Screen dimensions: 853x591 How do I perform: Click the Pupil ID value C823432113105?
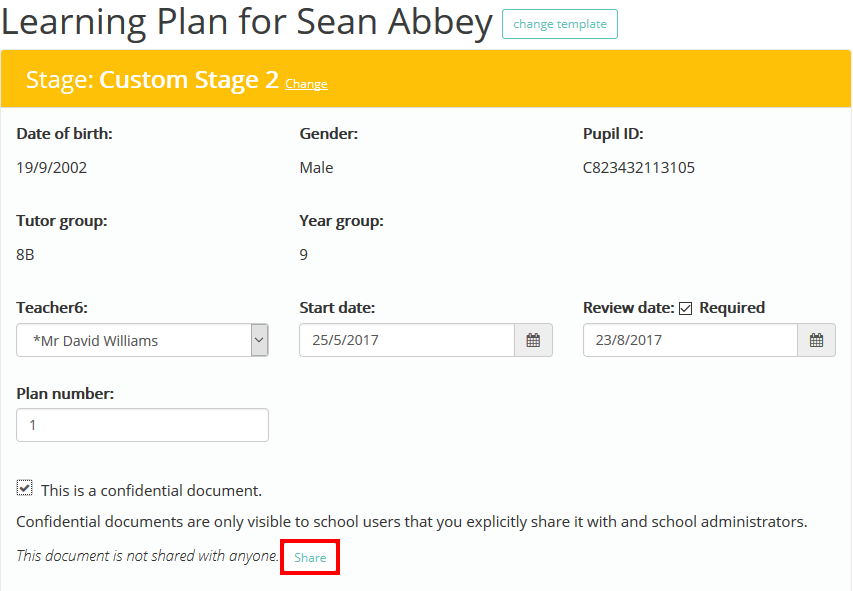639,168
